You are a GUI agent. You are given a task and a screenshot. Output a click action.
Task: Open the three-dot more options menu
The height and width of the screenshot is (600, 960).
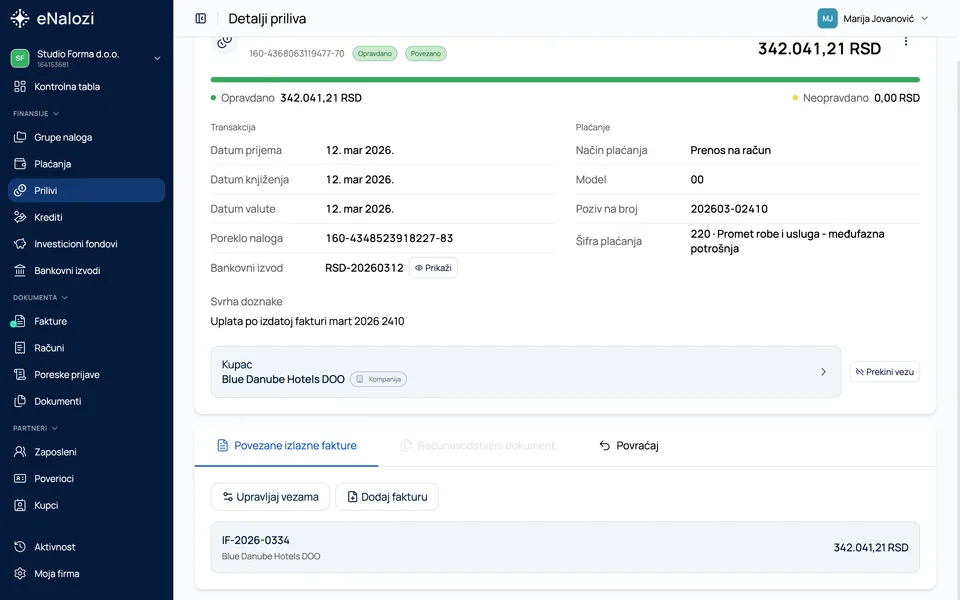906,42
